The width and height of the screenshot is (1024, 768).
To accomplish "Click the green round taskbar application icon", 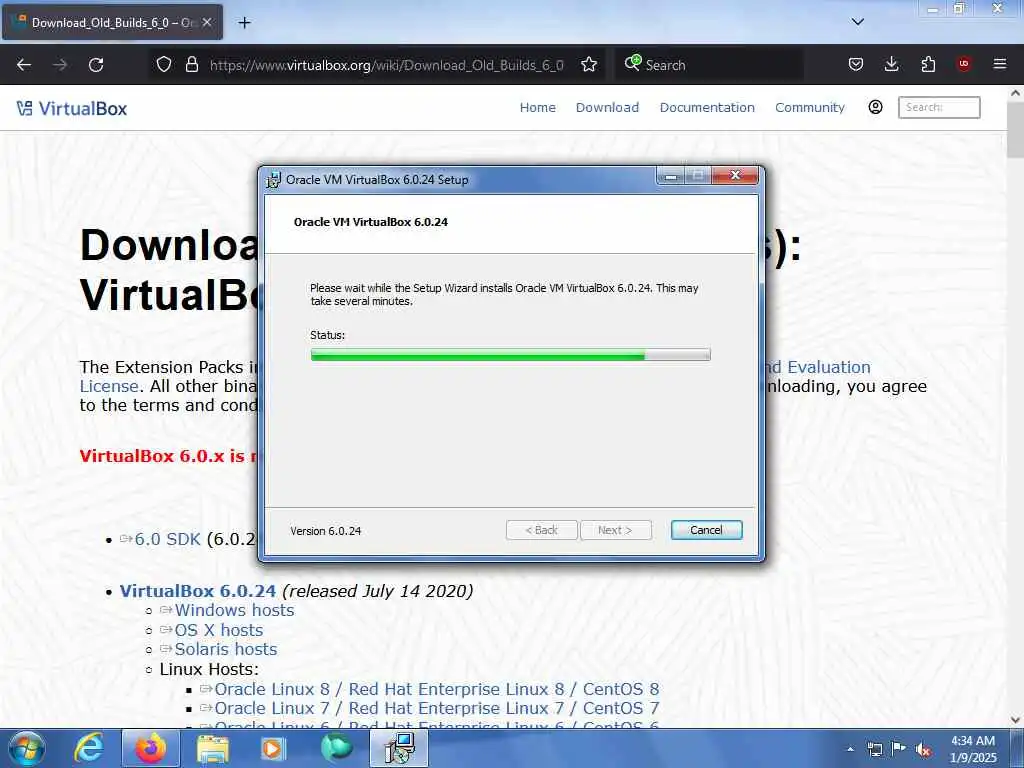I will (336, 748).
